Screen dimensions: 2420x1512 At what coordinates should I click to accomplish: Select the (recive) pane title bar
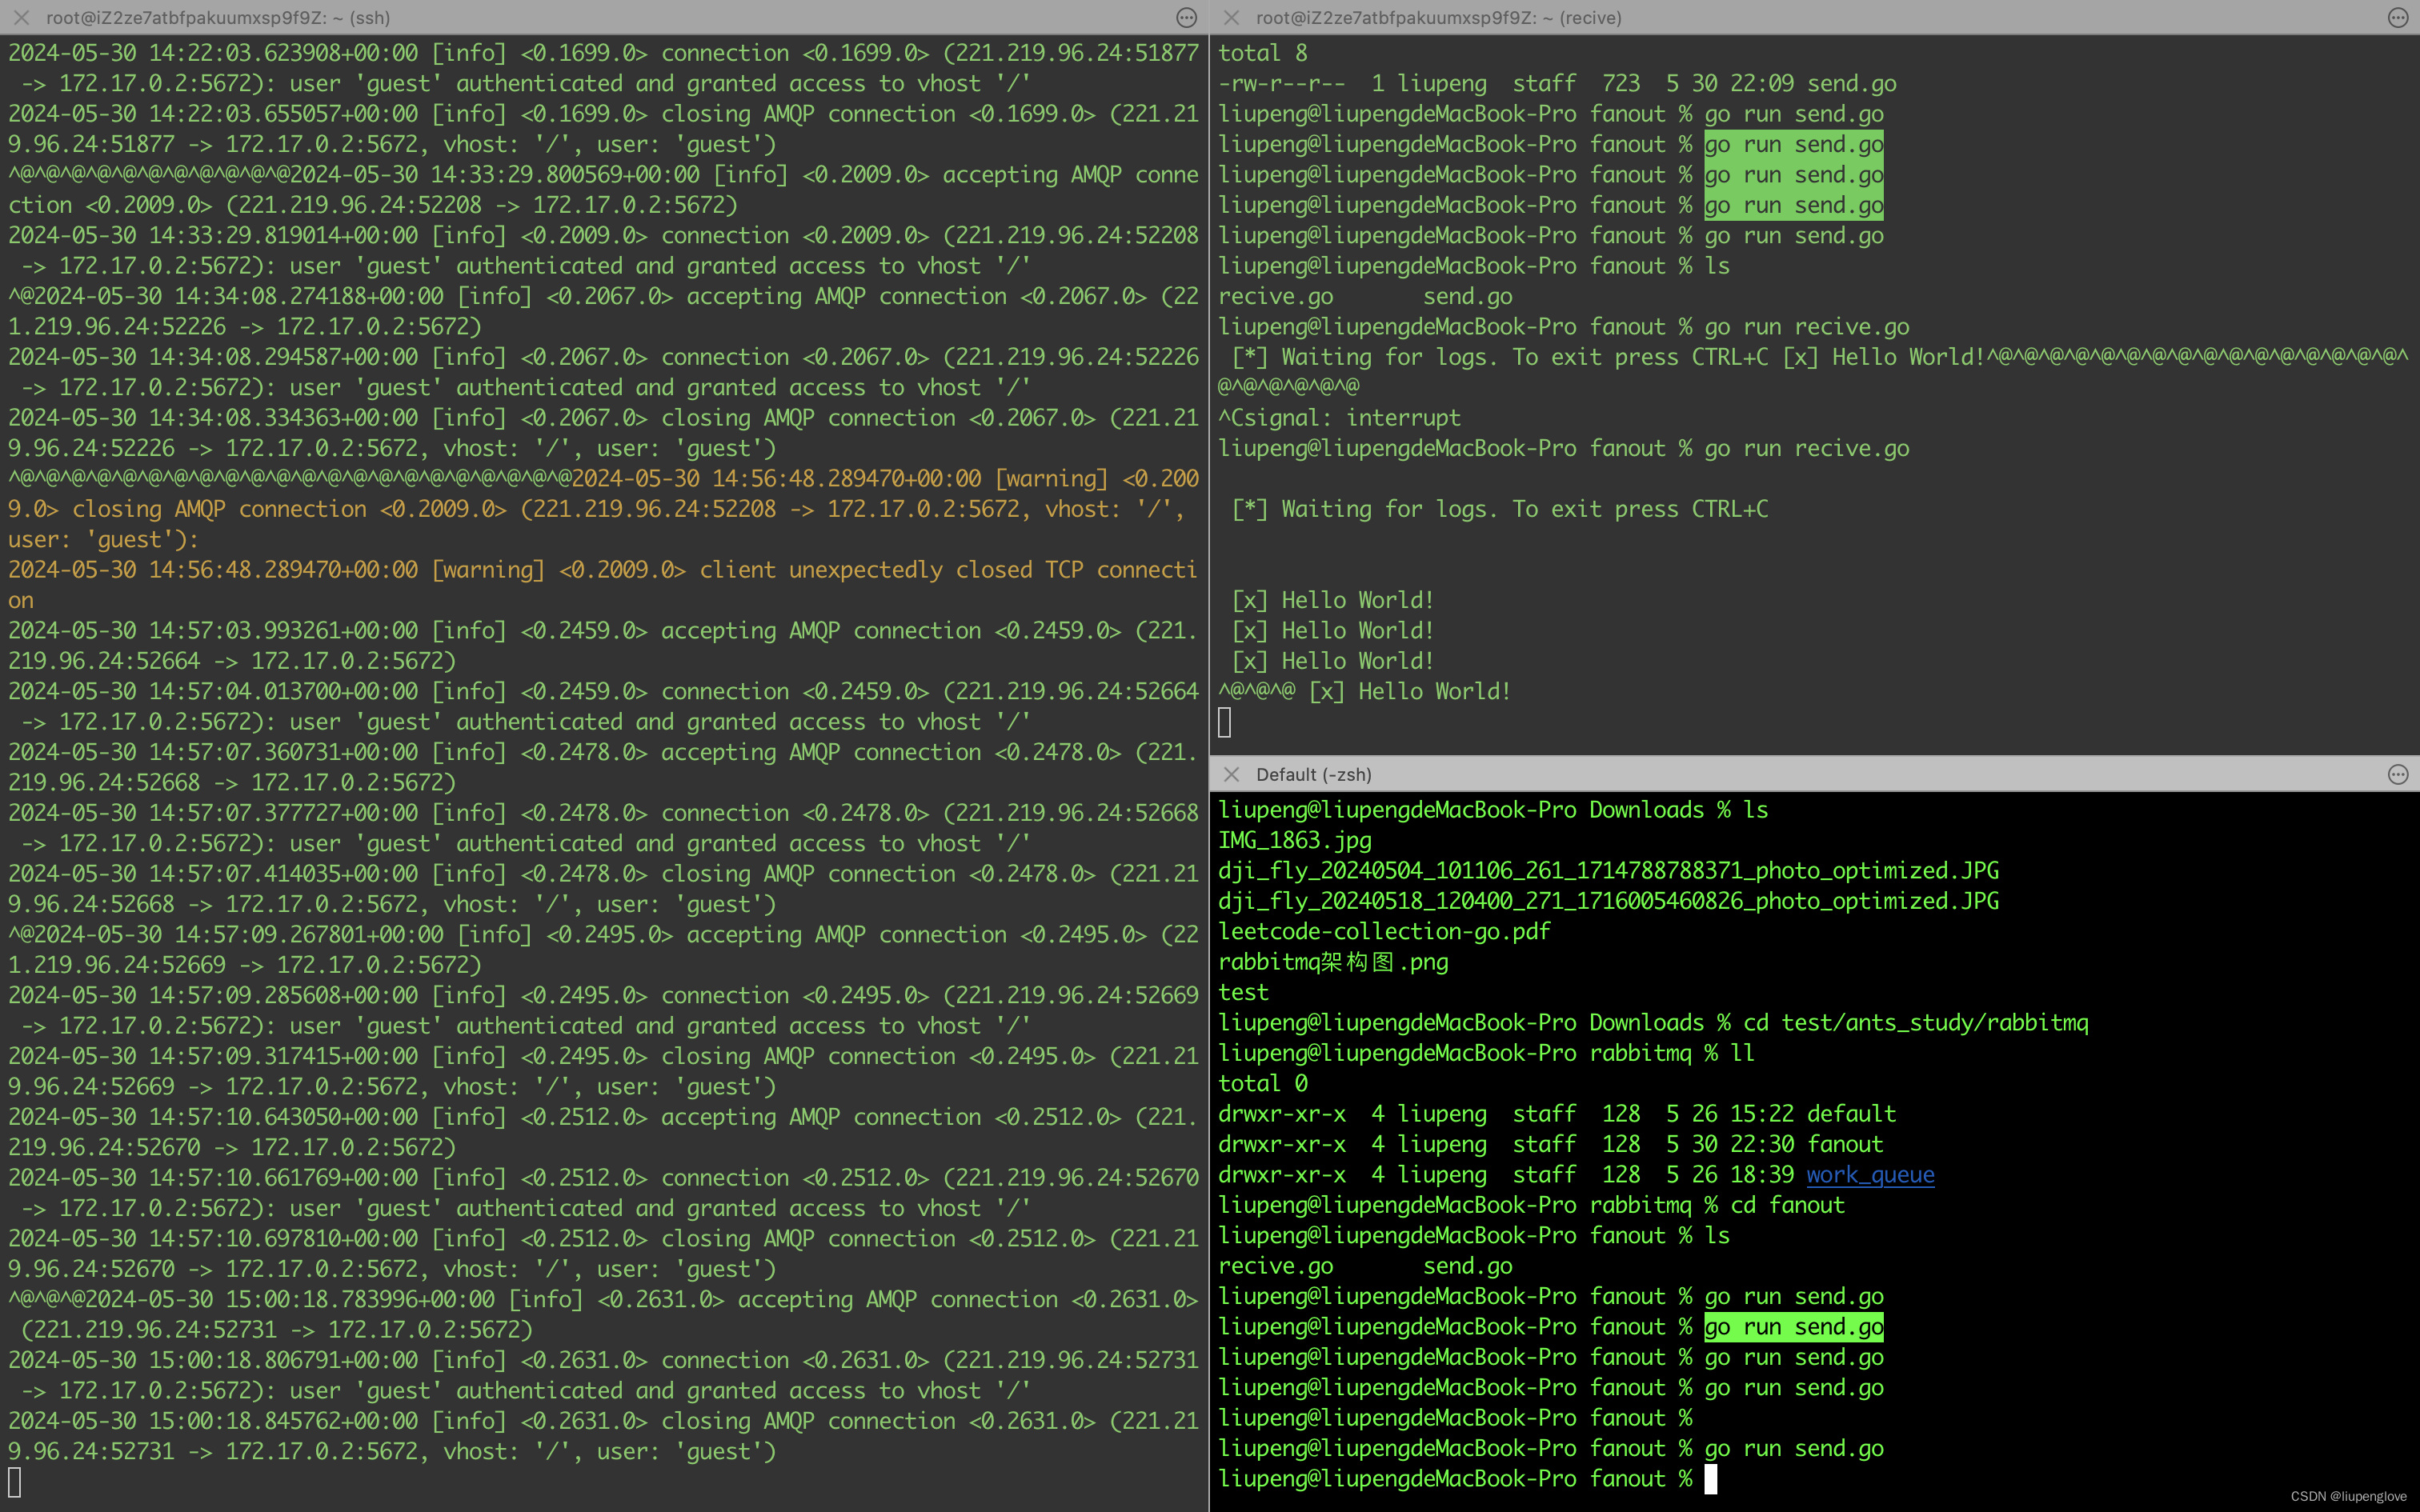pyautogui.click(x=1438, y=17)
